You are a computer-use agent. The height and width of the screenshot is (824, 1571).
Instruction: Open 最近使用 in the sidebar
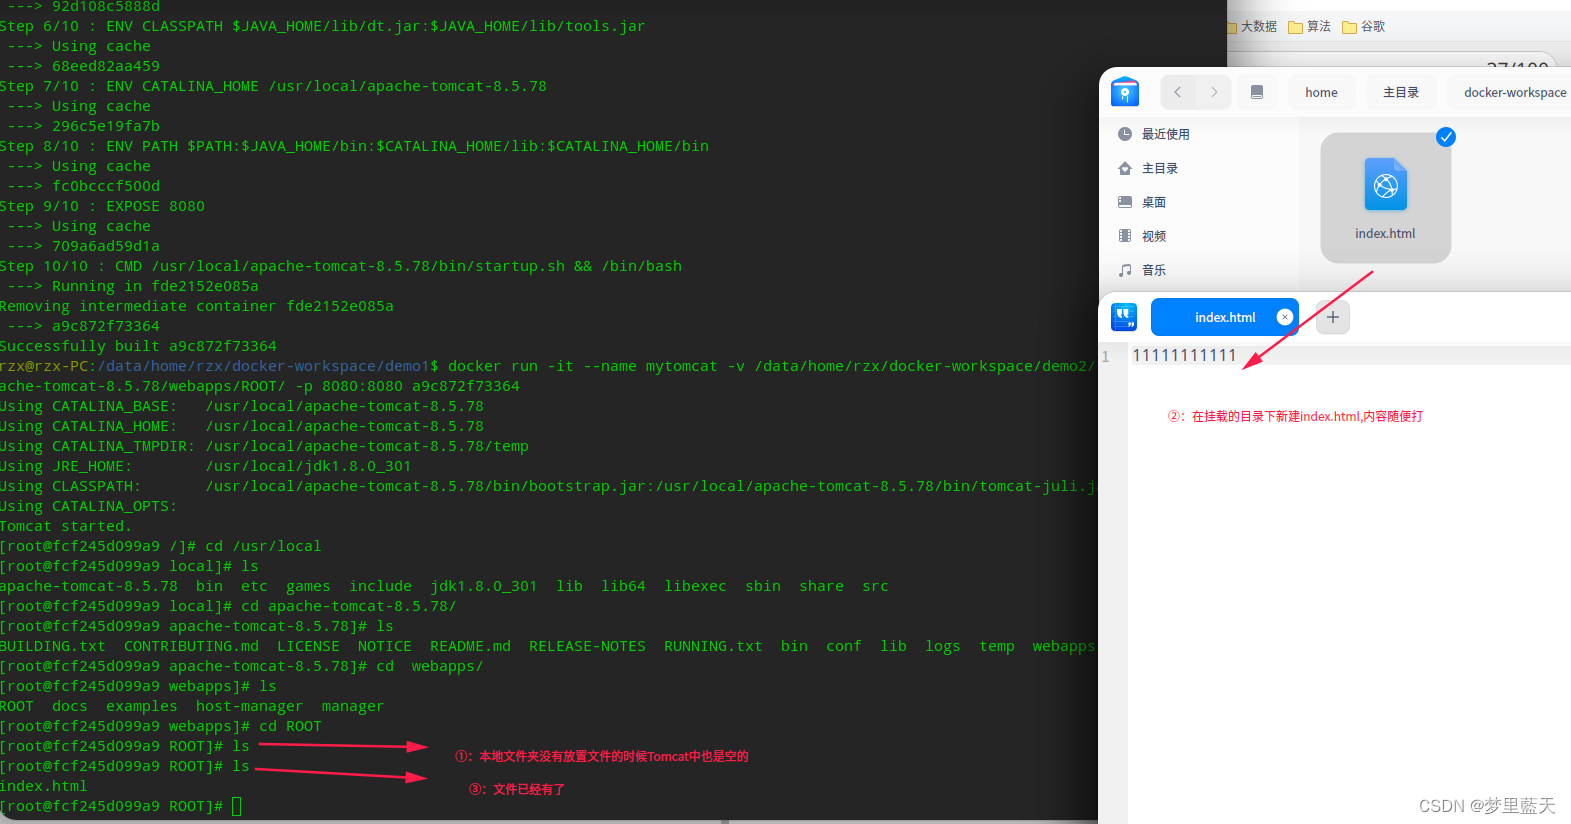1166,134
